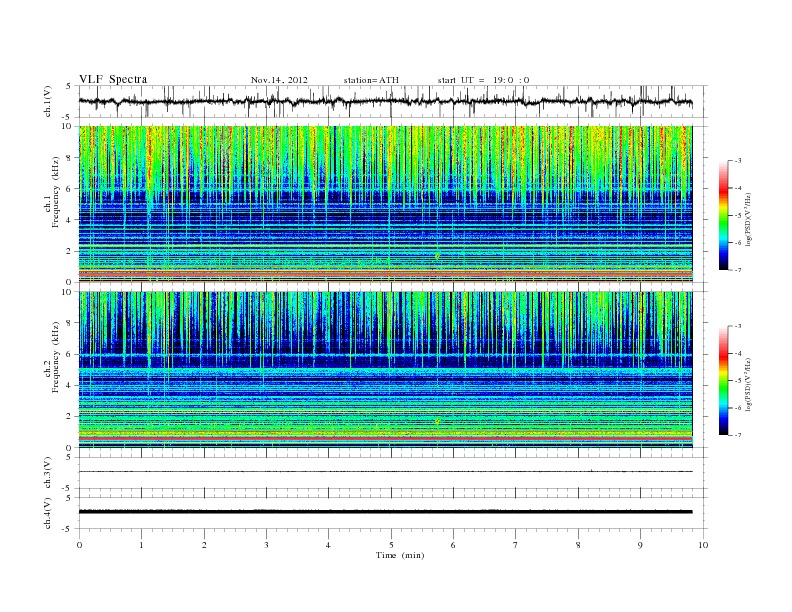Click time axis tick label "7"

click(x=516, y=545)
